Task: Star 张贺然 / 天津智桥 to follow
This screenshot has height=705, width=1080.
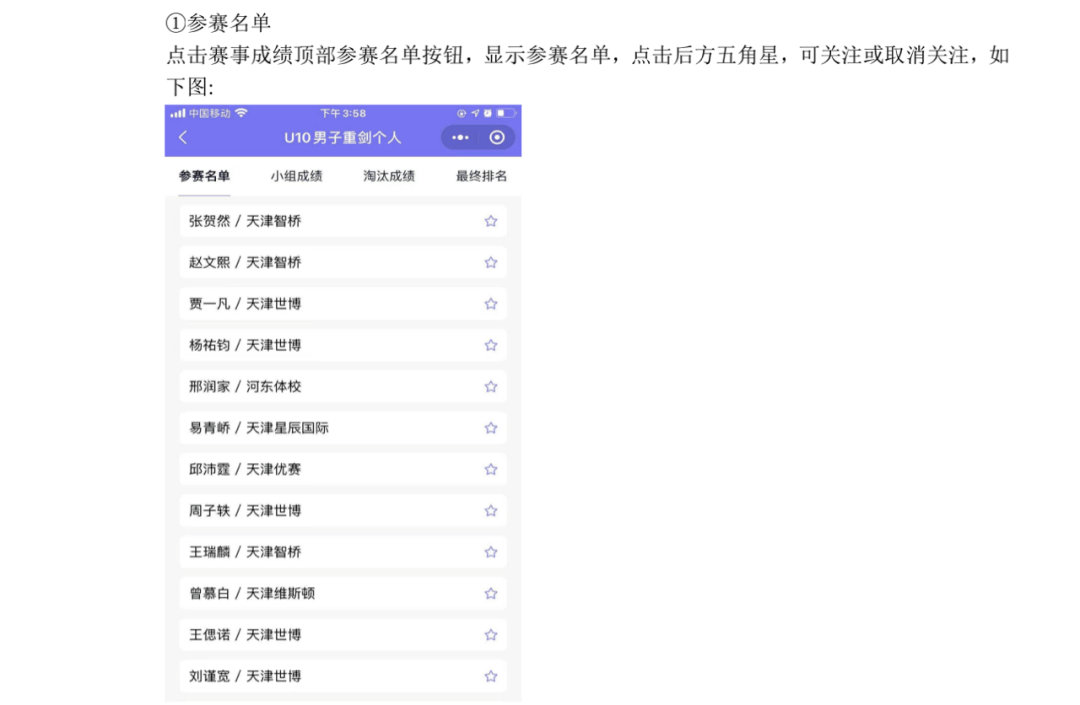Action: (x=491, y=221)
